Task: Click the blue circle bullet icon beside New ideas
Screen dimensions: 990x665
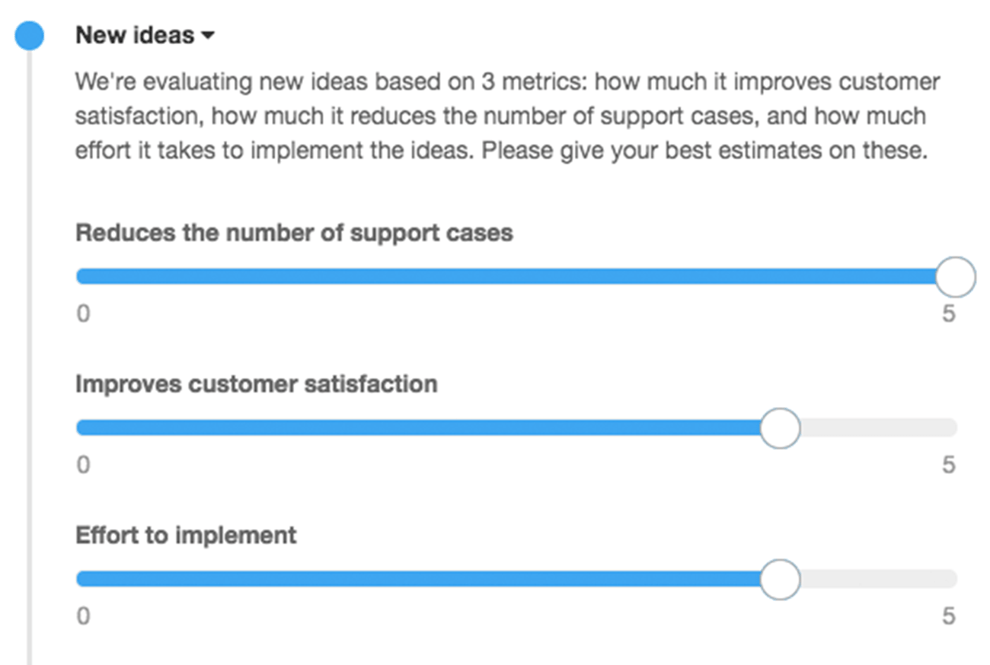Action: 29,35
